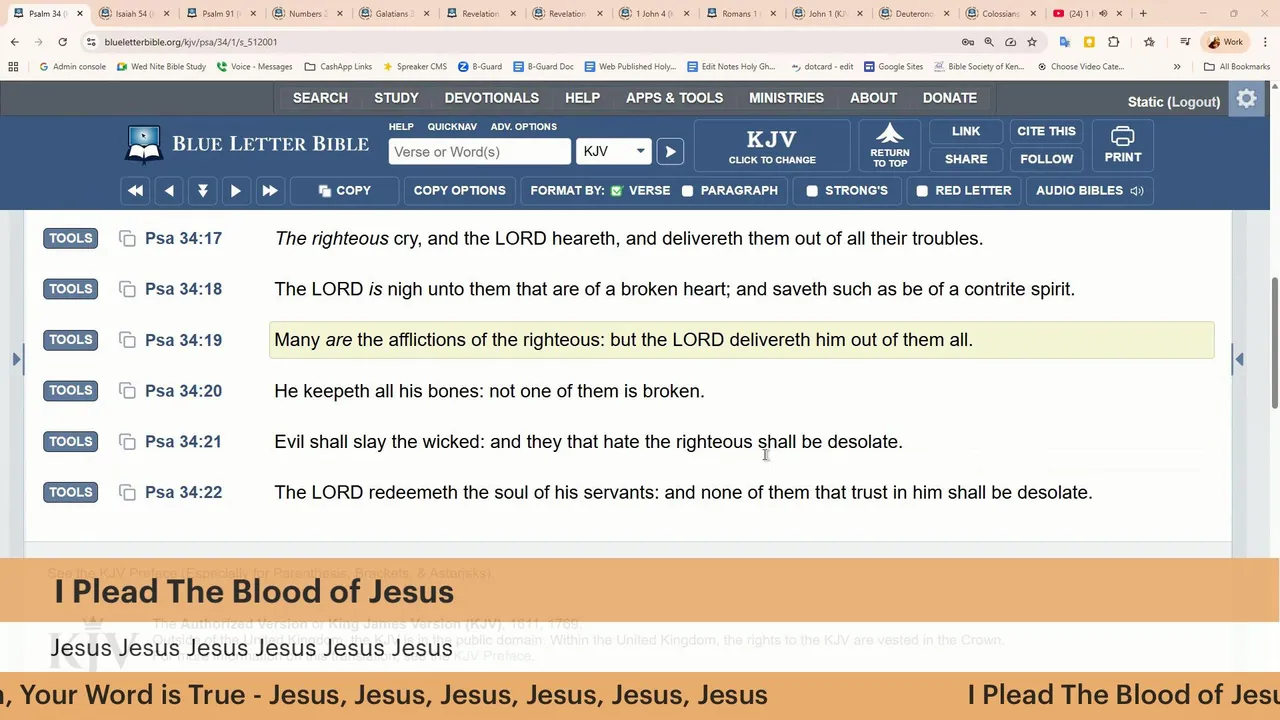1280x720 pixels.
Task: Copy Psa 34:19 with its copy icon
Action: pos(127,340)
